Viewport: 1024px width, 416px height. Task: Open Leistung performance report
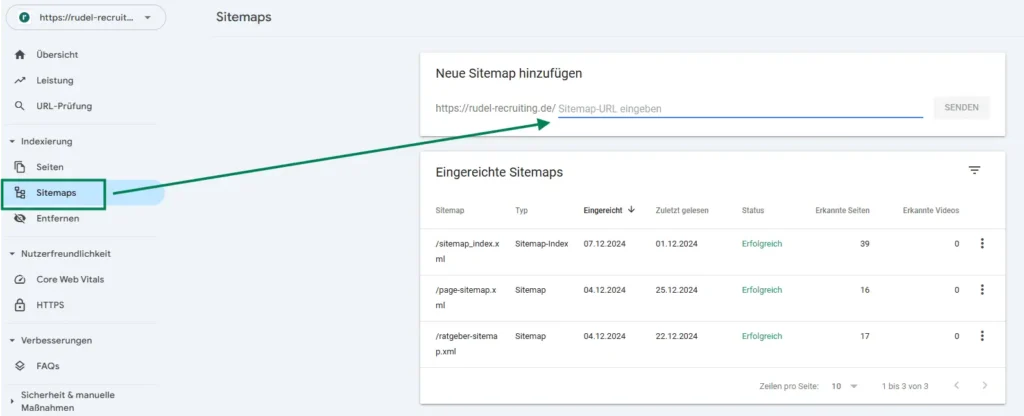(54, 80)
